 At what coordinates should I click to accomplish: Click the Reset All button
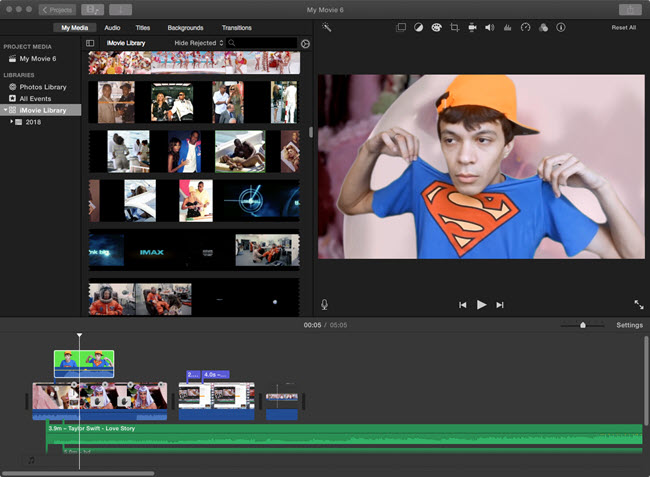(x=623, y=28)
